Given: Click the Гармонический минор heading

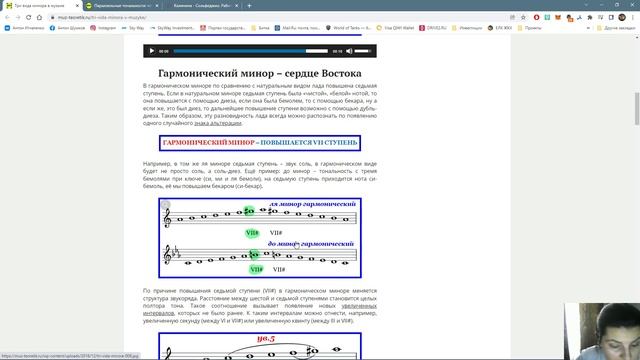Looking at the screenshot, I should point(260,73).
